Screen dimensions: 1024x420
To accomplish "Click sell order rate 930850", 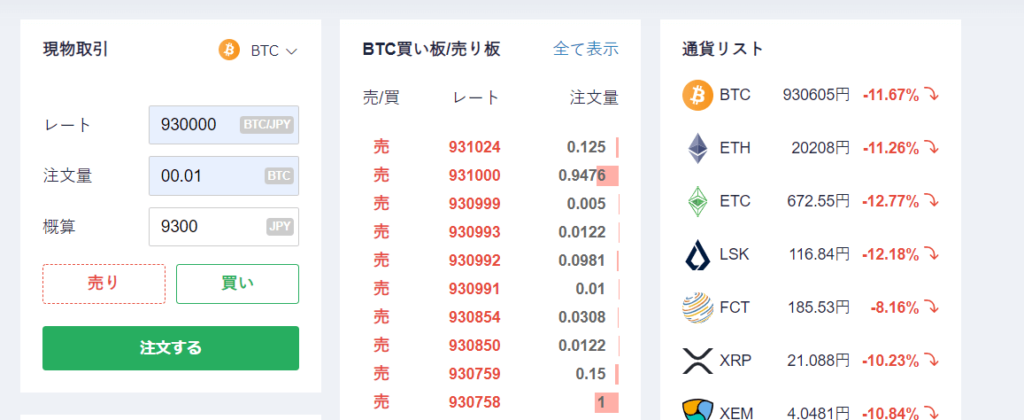I will (x=475, y=346).
